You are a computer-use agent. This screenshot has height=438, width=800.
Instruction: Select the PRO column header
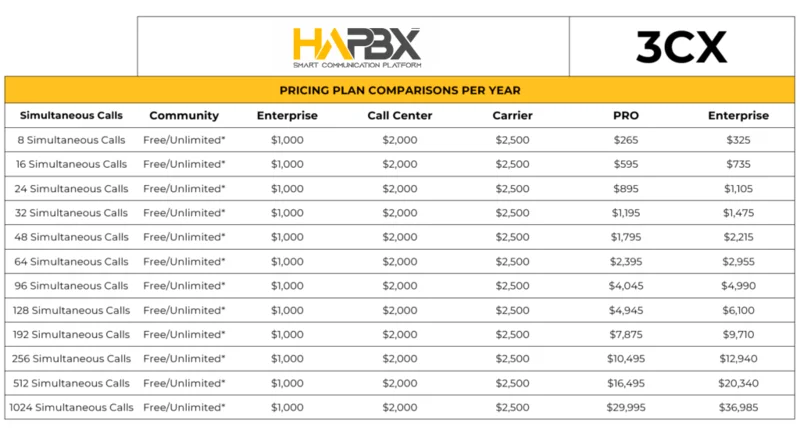coord(625,115)
